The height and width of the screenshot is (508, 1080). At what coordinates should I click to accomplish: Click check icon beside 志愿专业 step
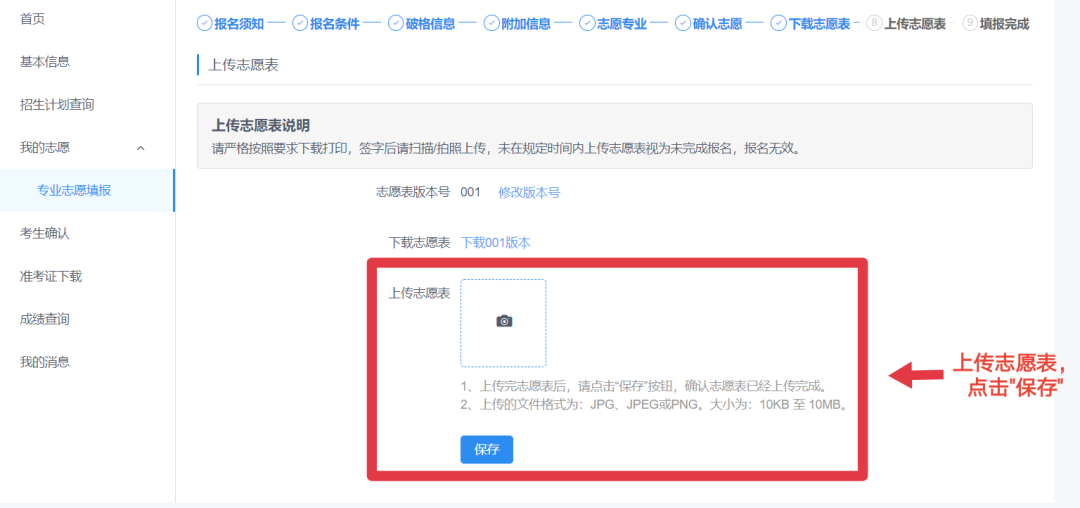[x=587, y=23]
